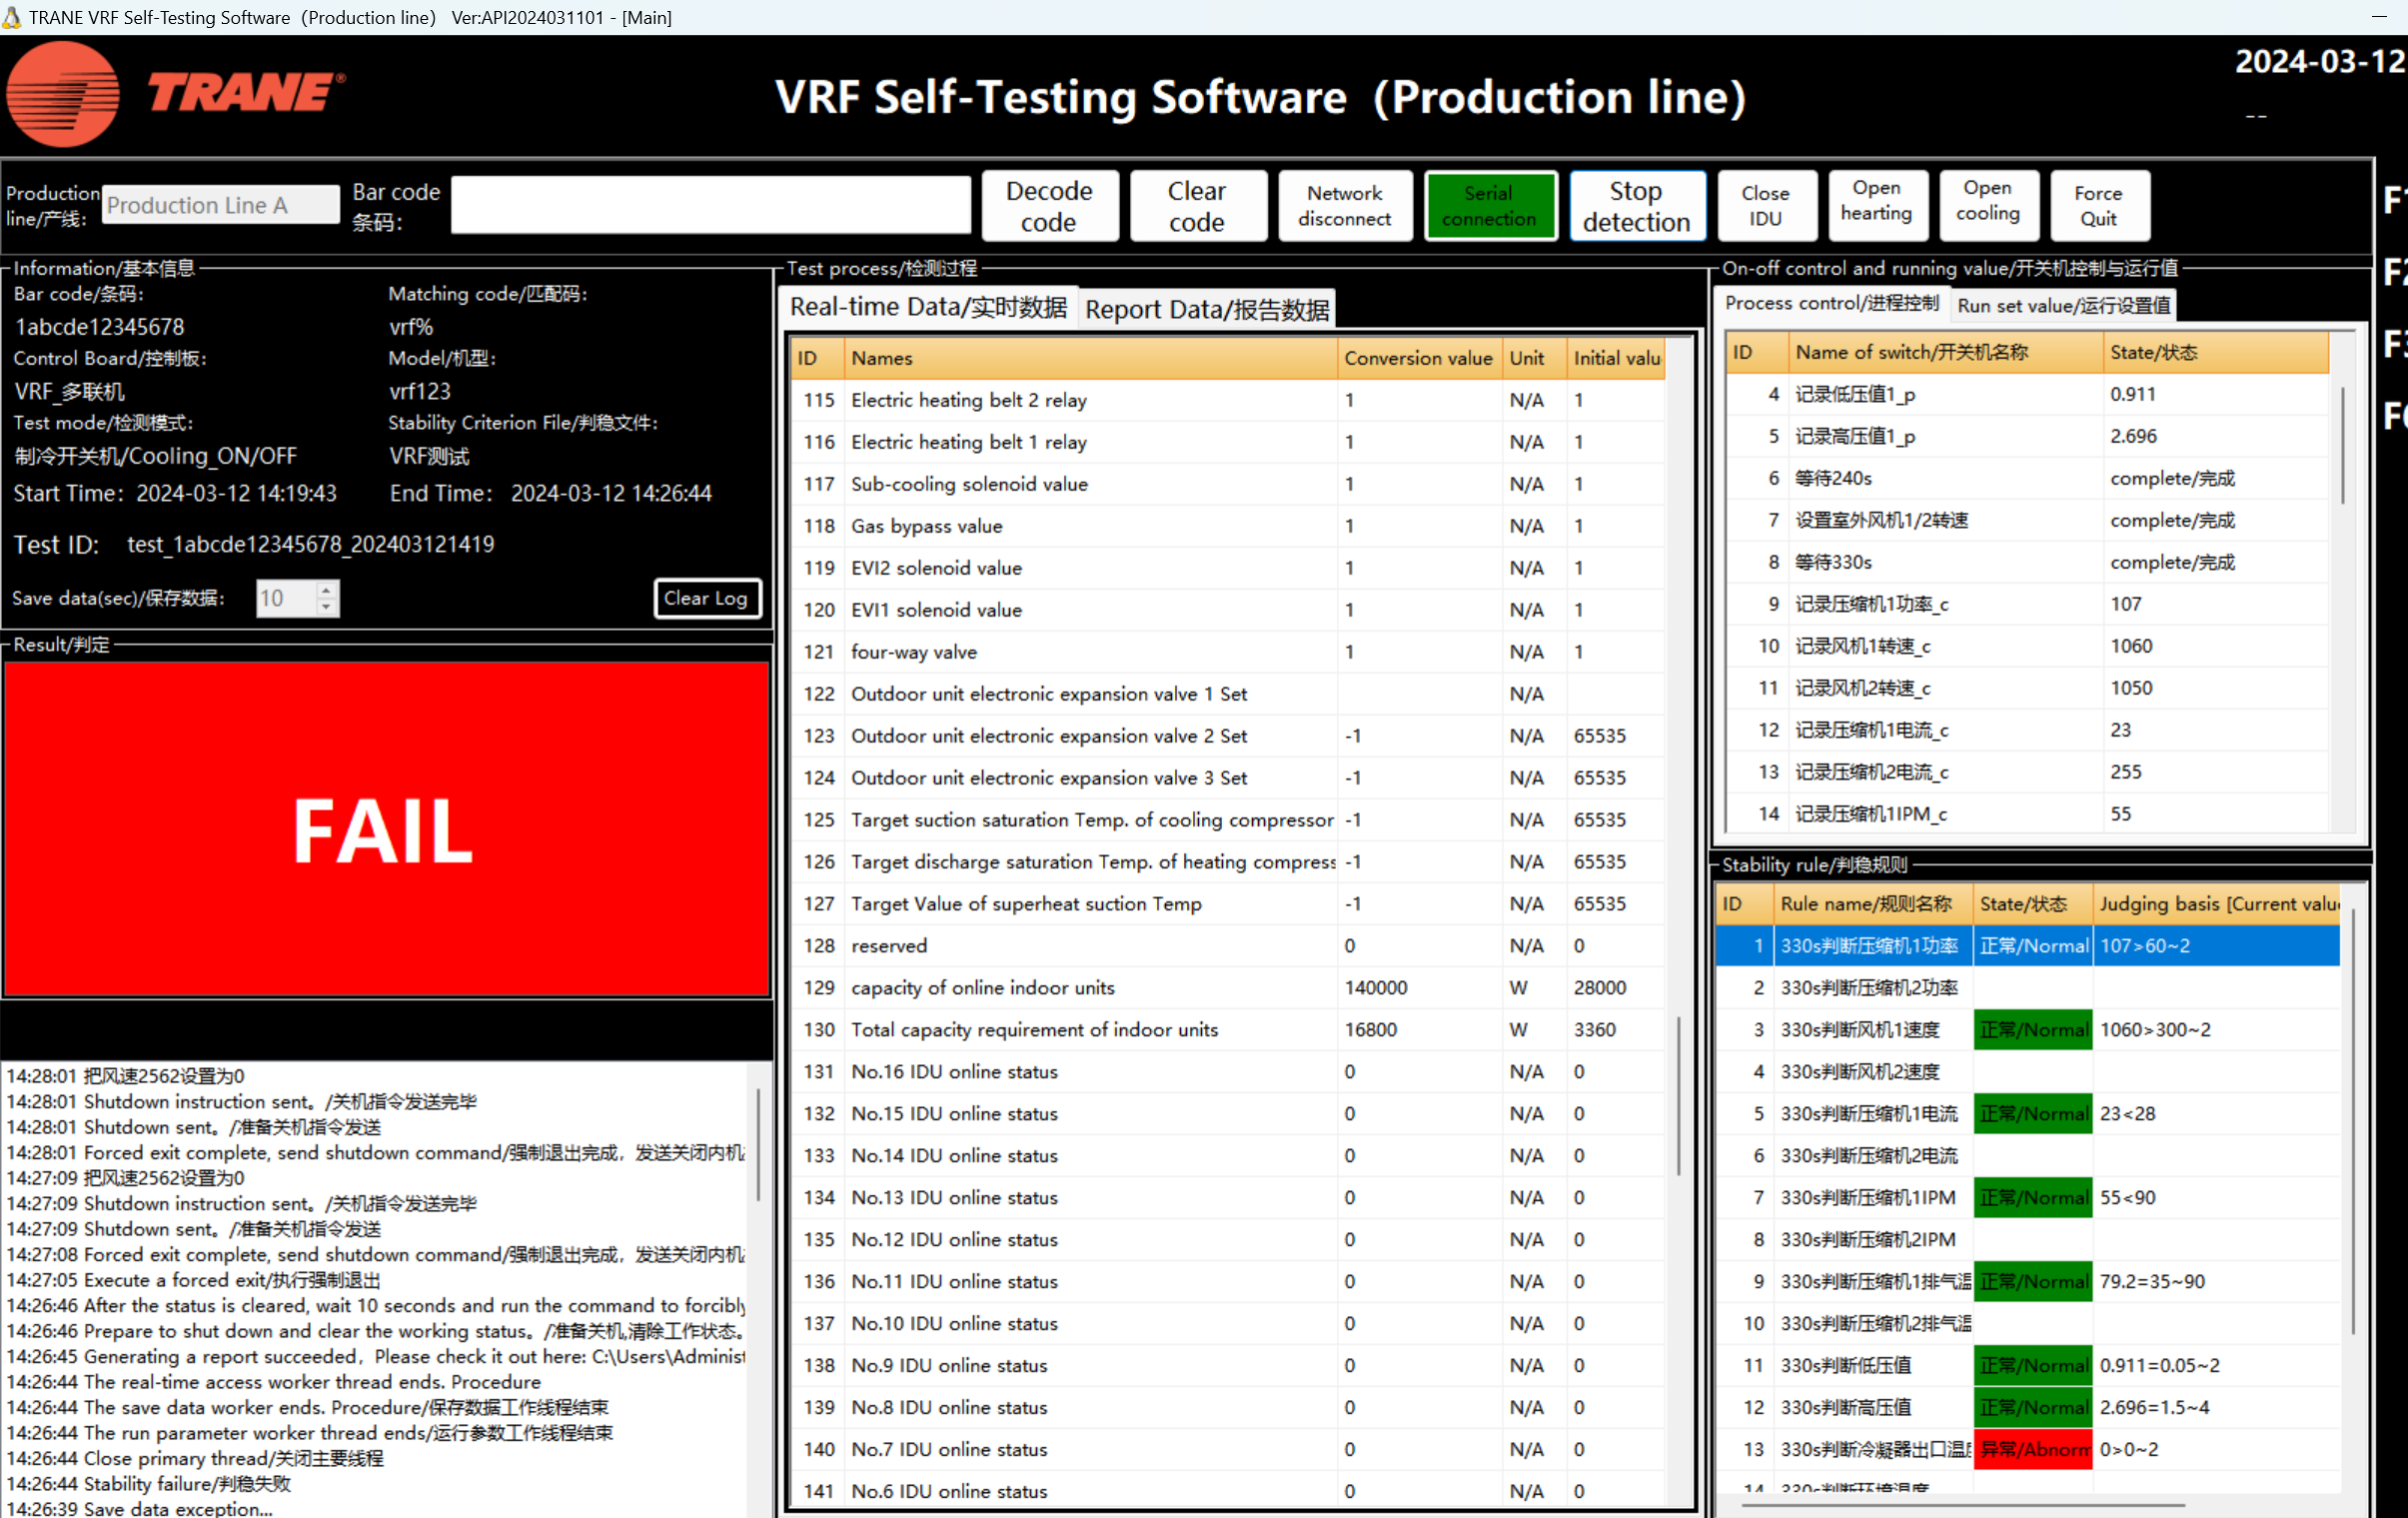Open the Run set value tab
Viewport: 2408px width, 1518px height.
click(2063, 305)
